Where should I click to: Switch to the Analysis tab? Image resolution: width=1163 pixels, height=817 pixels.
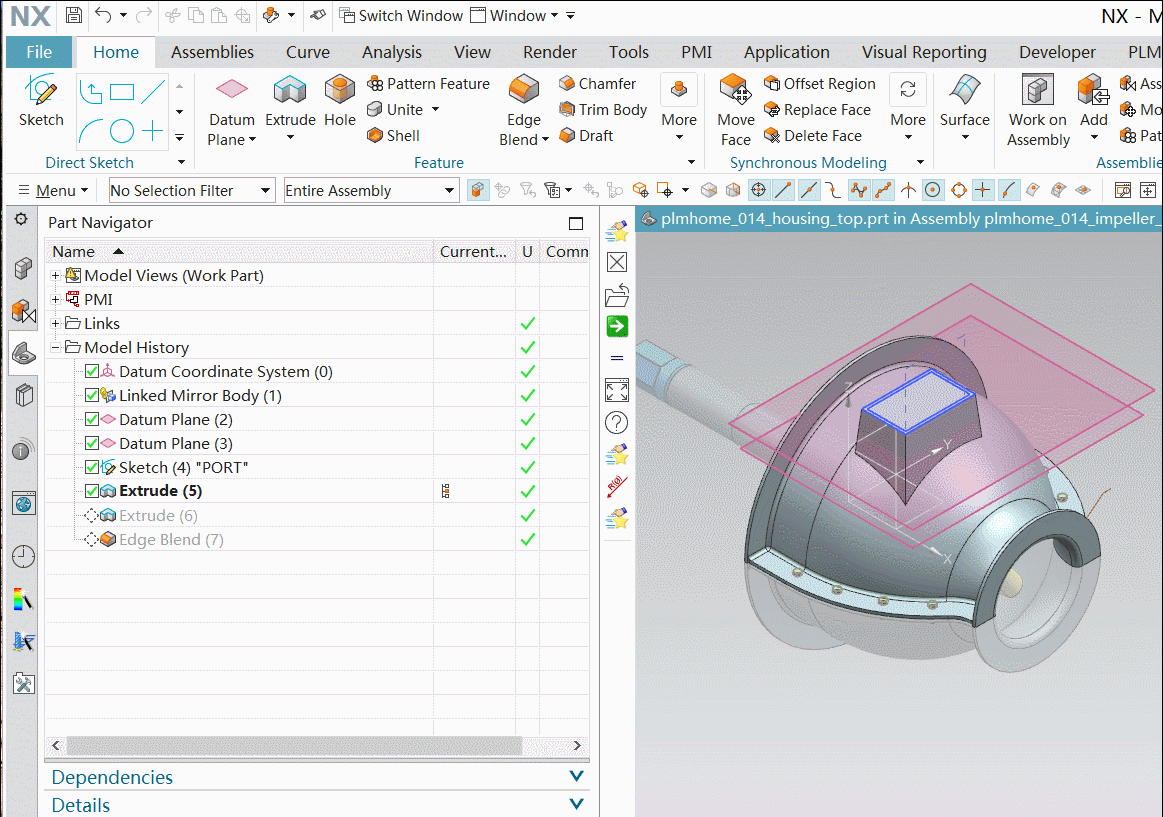coord(392,52)
